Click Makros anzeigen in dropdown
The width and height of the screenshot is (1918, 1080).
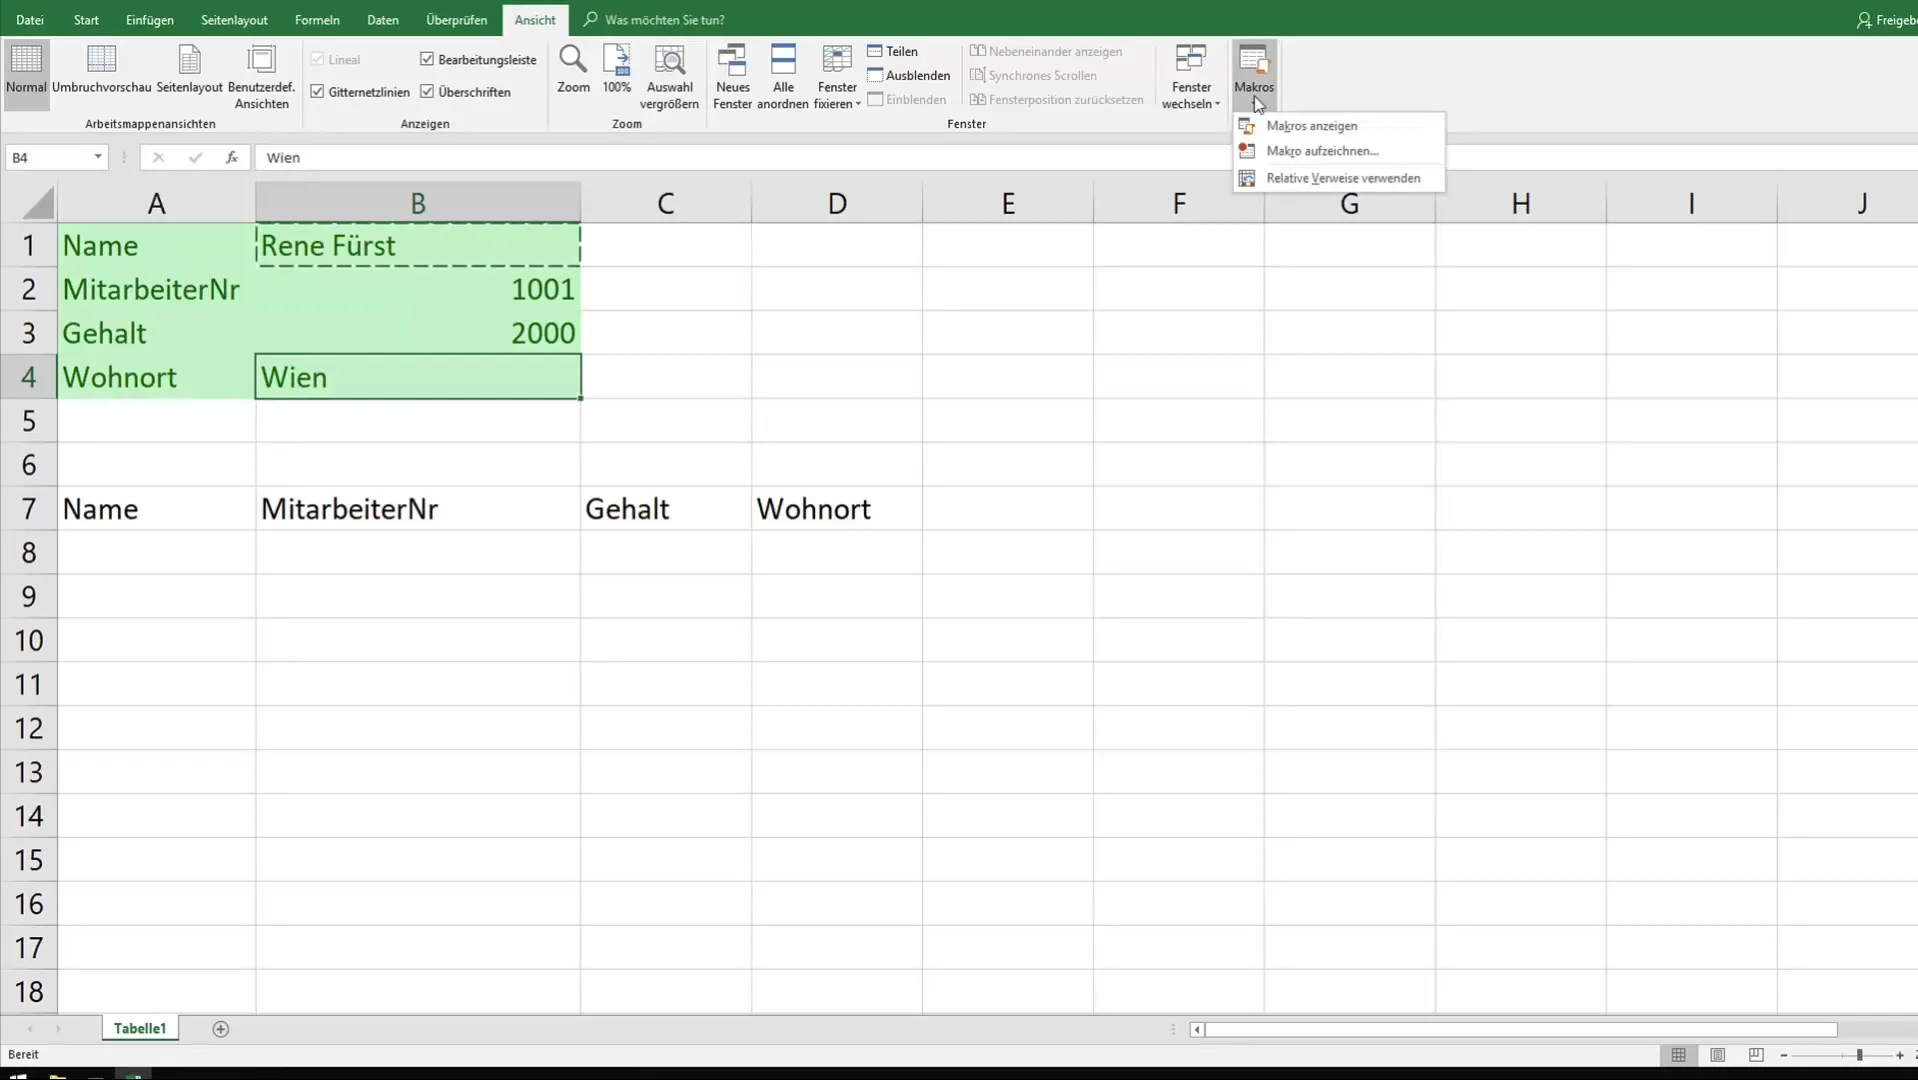point(1339,125)
